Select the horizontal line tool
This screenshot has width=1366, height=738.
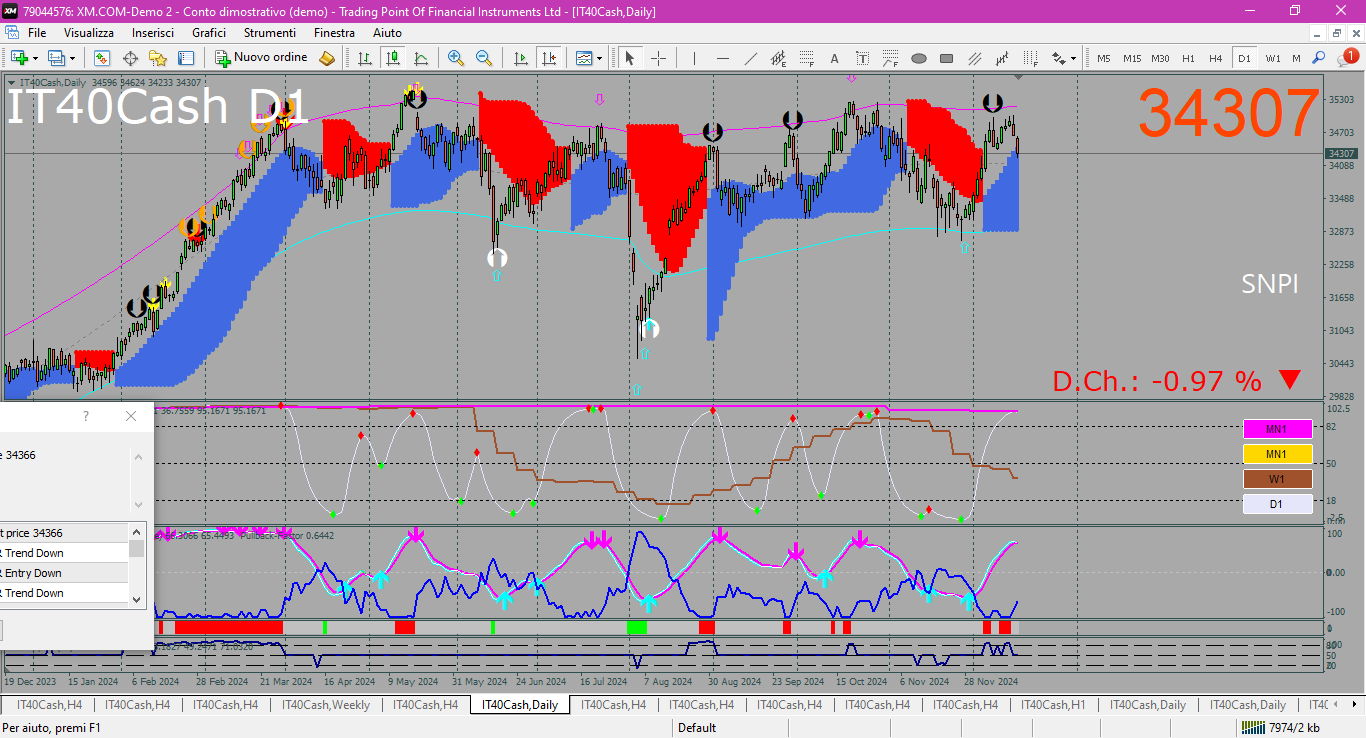[723, 58]
